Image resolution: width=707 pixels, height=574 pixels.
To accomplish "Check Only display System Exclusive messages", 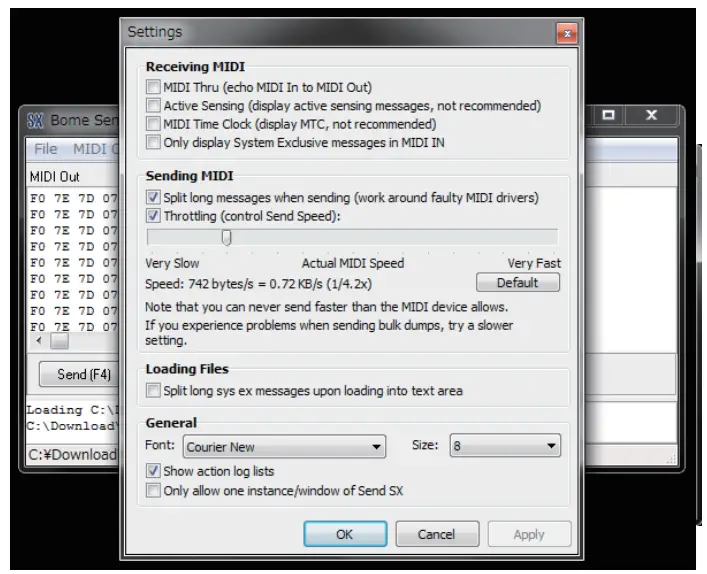I will (153, 142).
